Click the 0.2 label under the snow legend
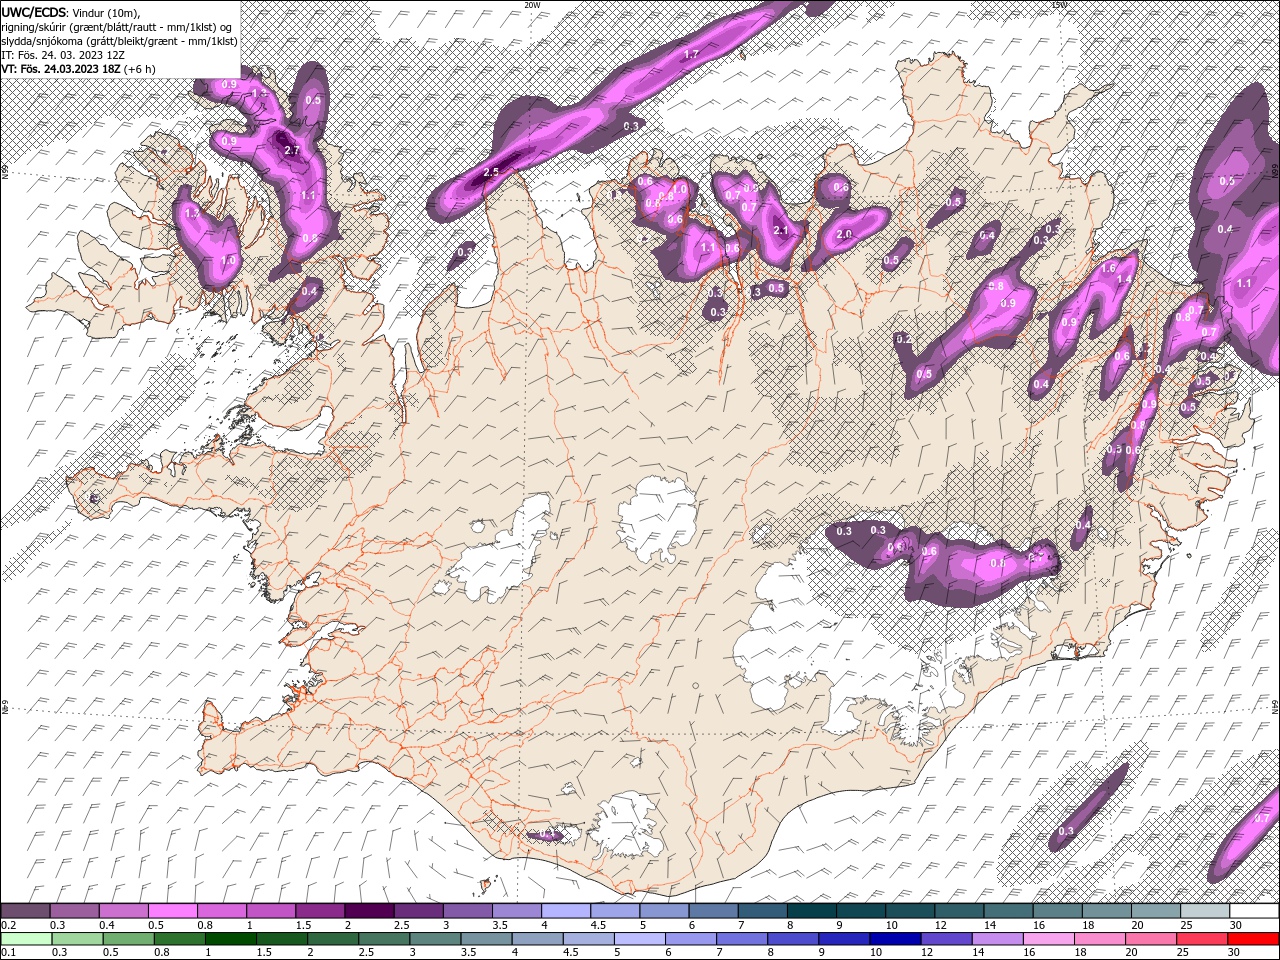Screen dimensions: 1280x960 [8, 925]
